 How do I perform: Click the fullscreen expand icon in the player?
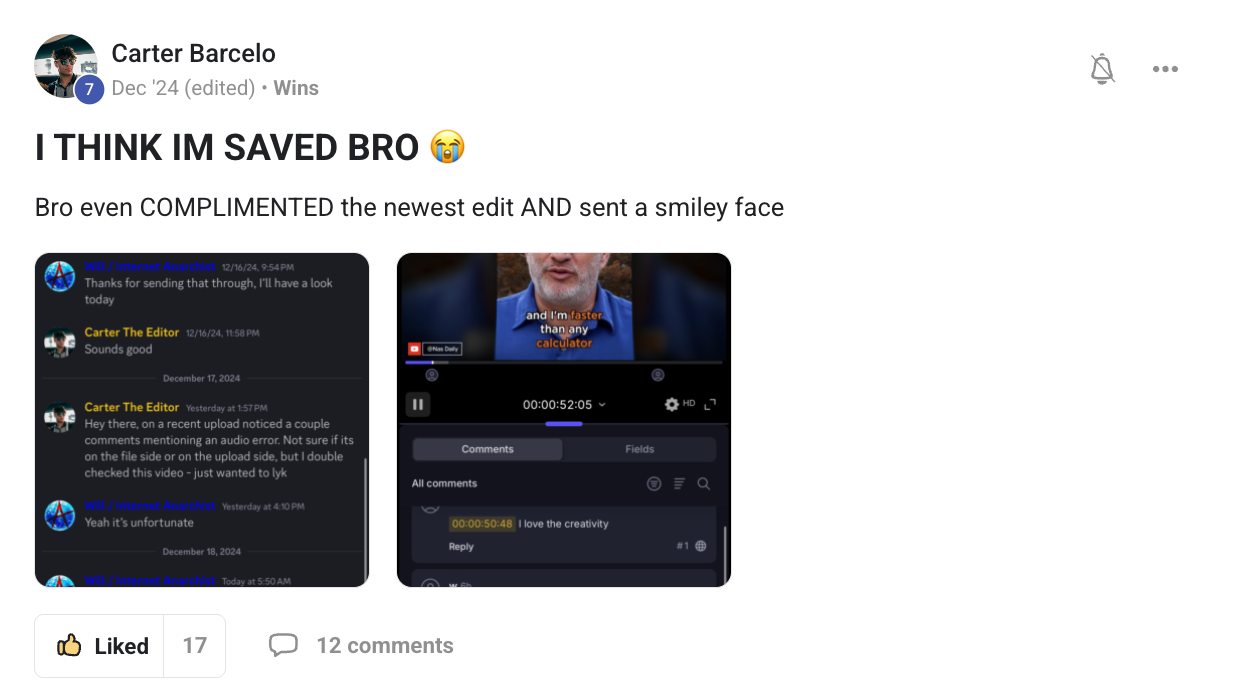click(x=710, y=404)
